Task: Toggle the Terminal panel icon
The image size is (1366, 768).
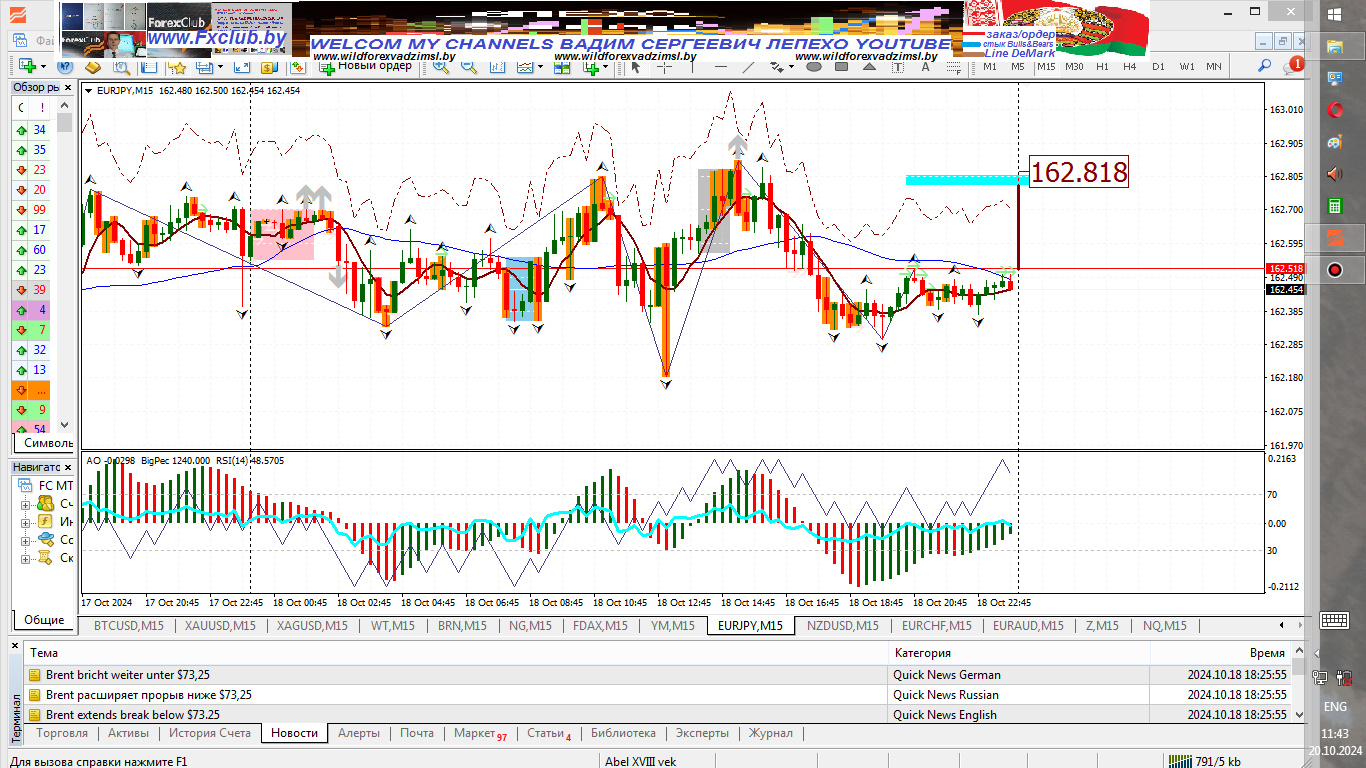Action: pyautogui.click(x=205, y=67)
